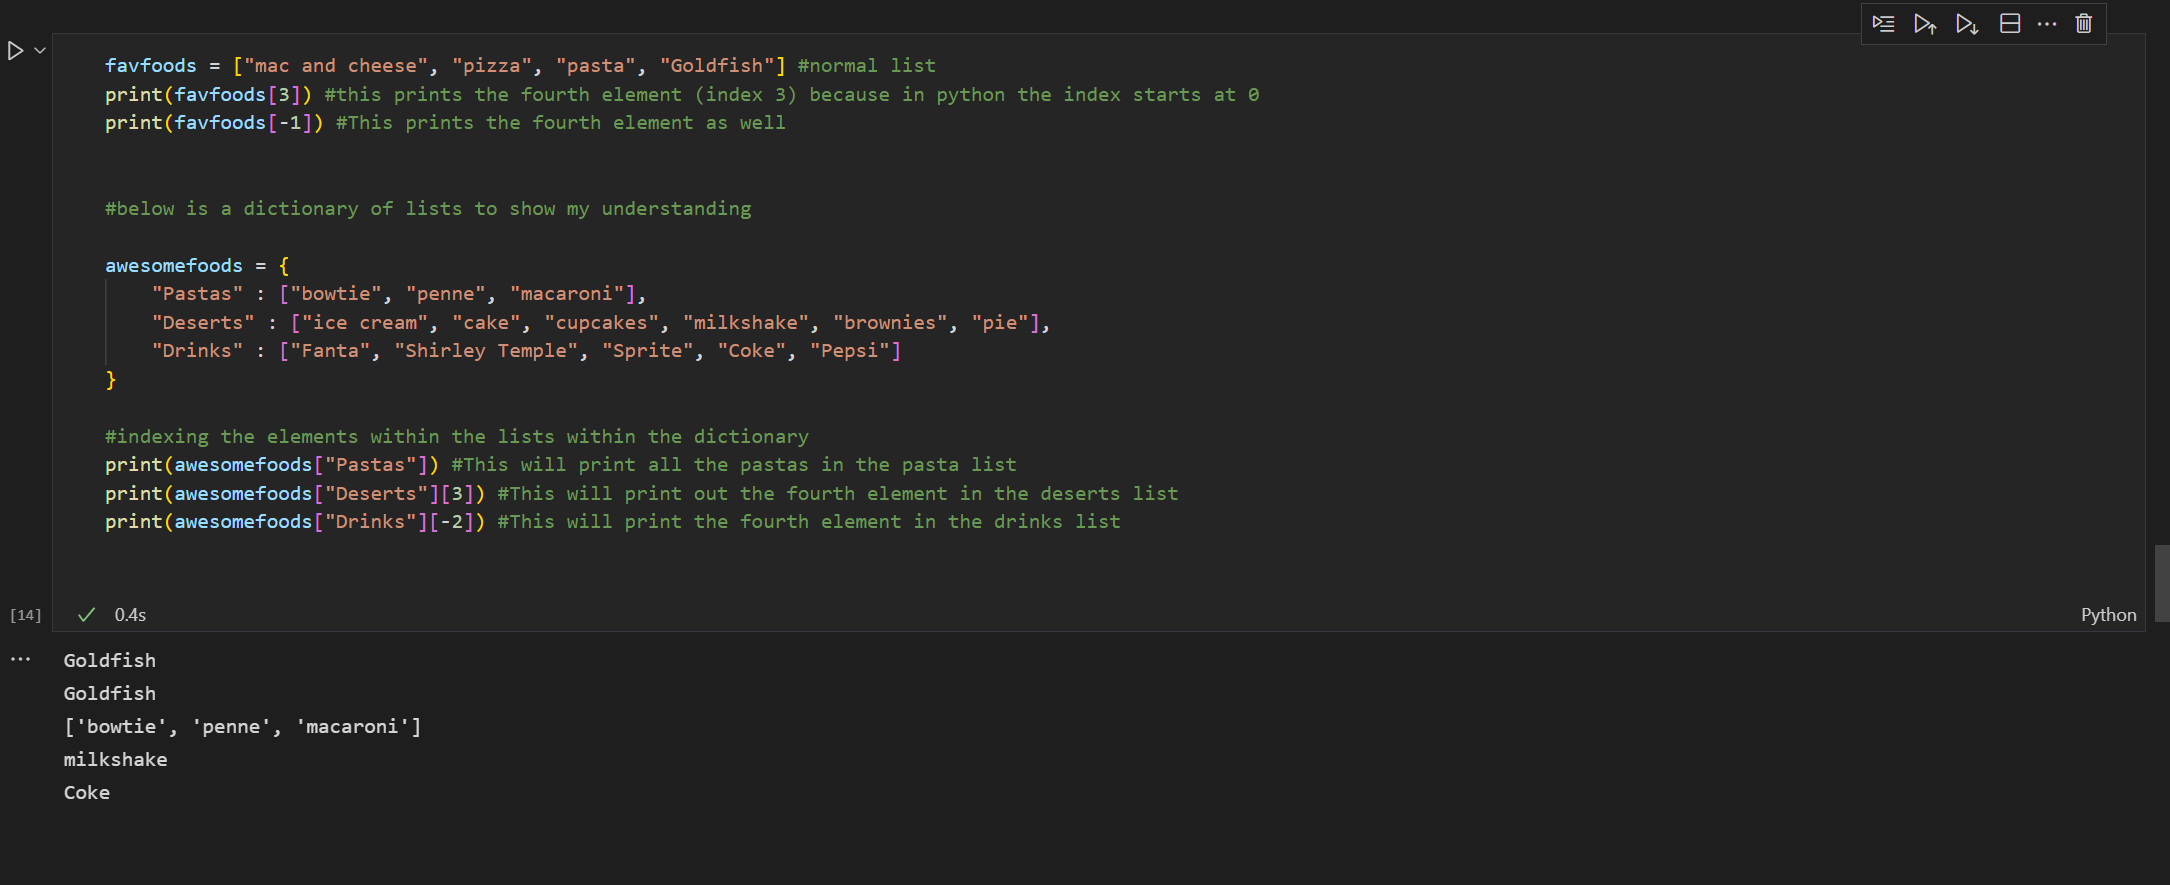Run the cell with the play button
Image resolution: width=2170 pixels, height=885 pixels.
point(15,50)
